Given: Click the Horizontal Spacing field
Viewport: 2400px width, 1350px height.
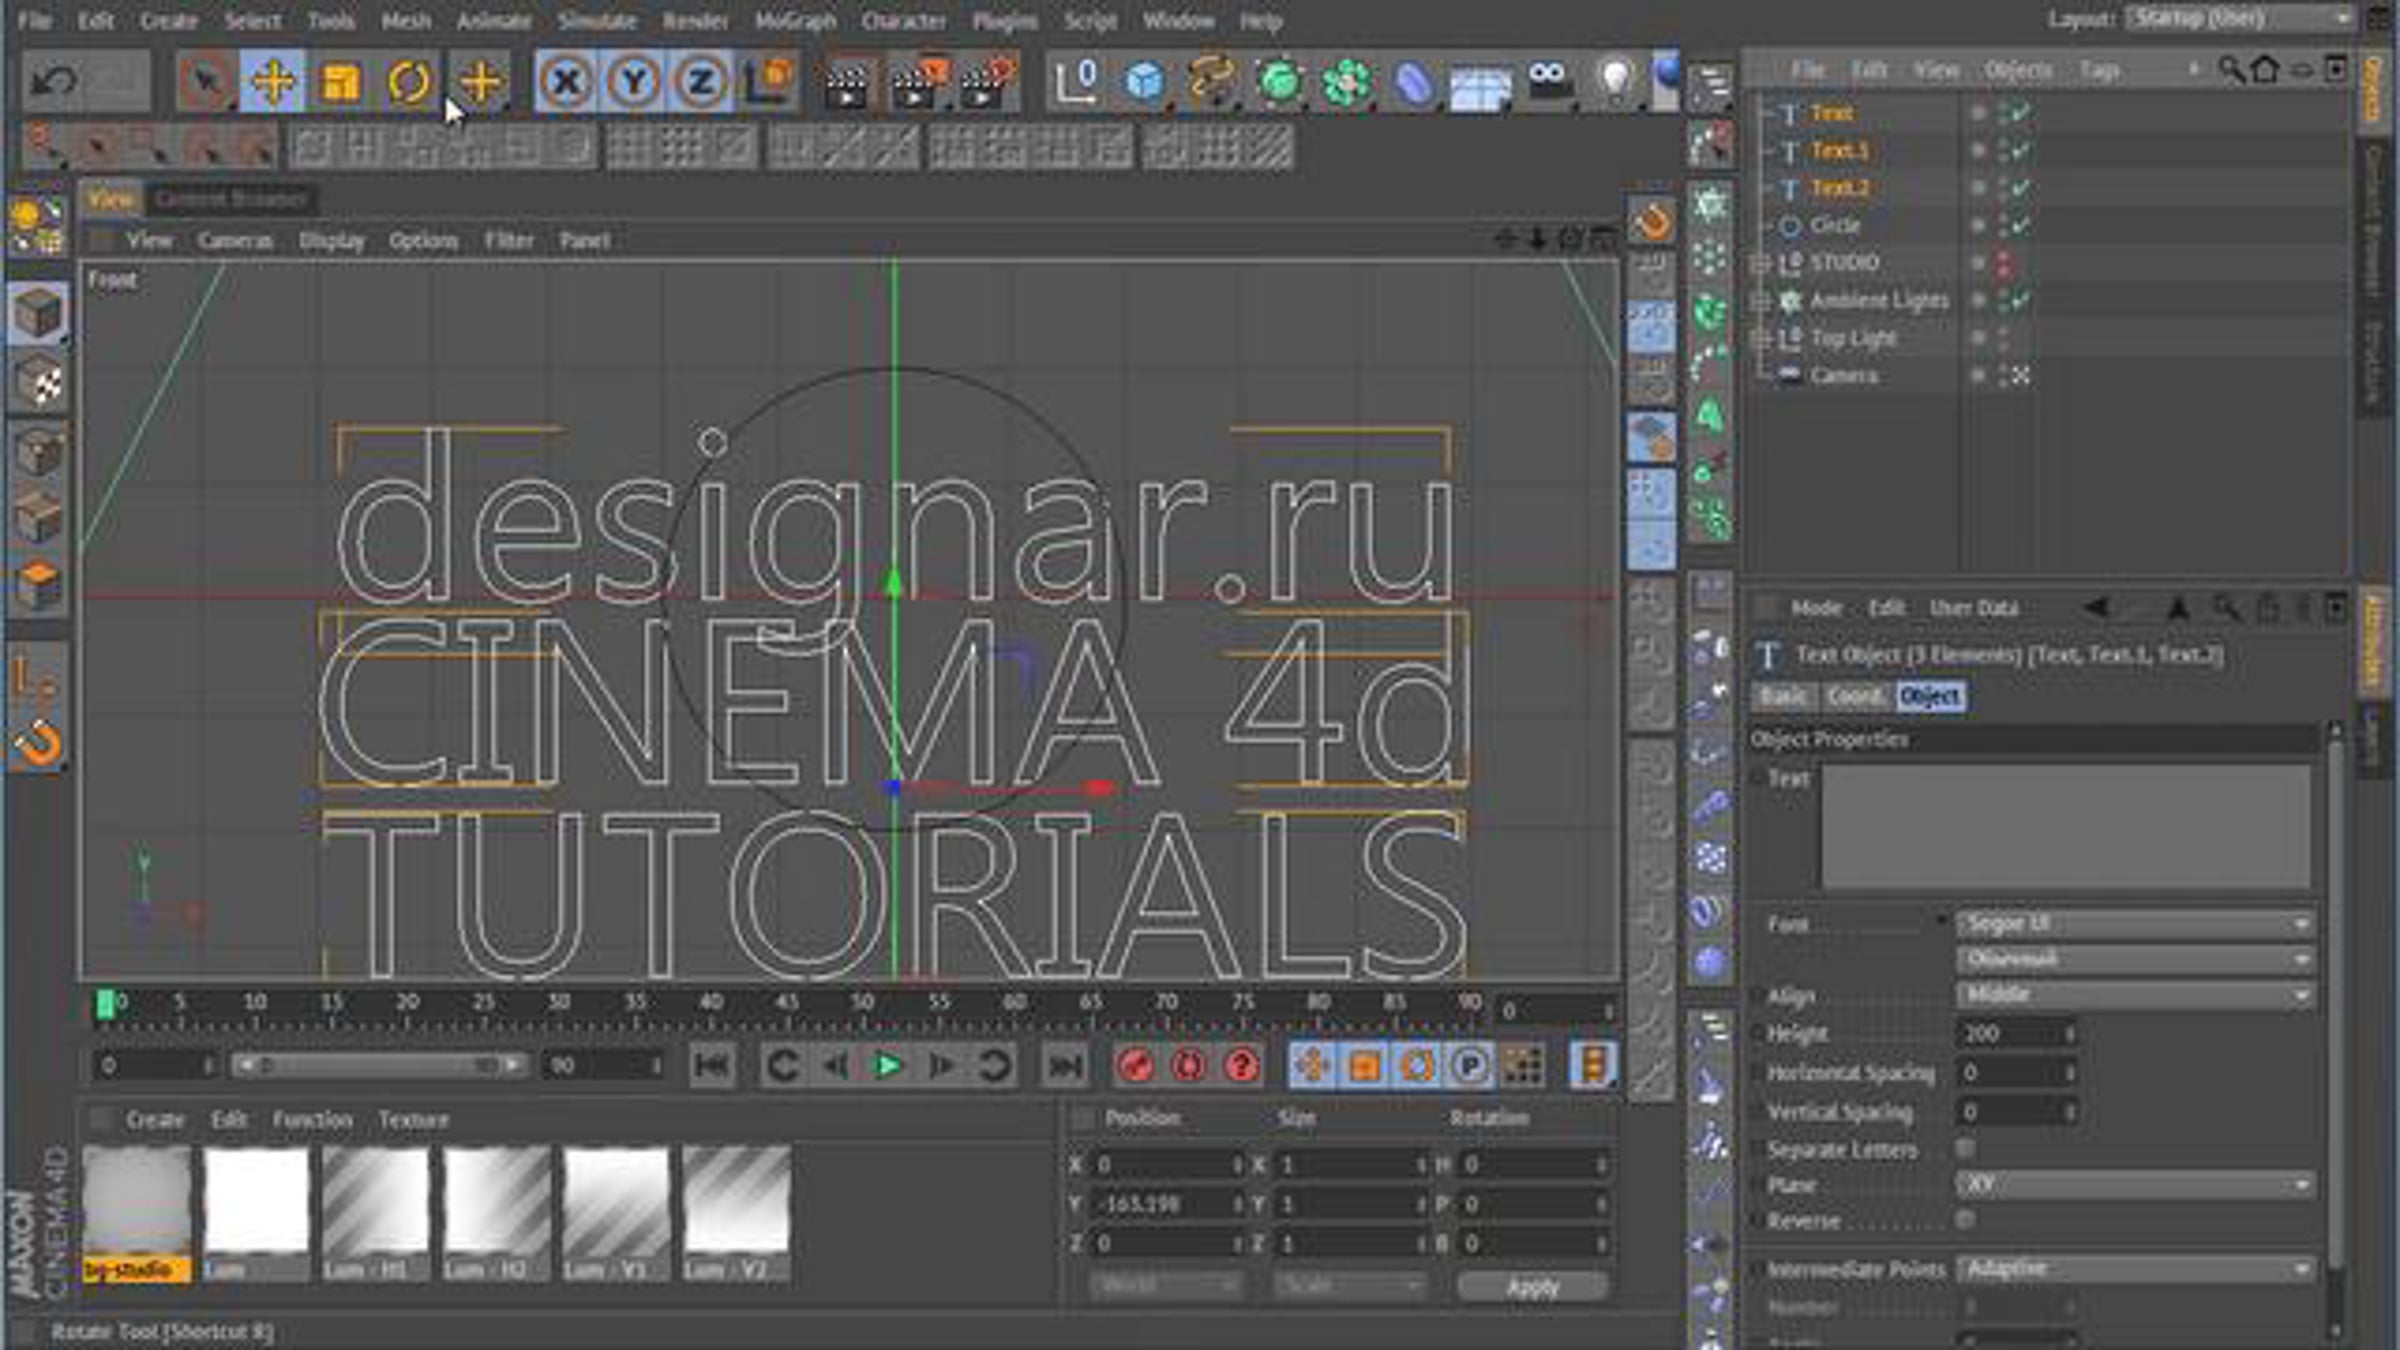Looking at the screenshot, I should pos(2016,1072).
